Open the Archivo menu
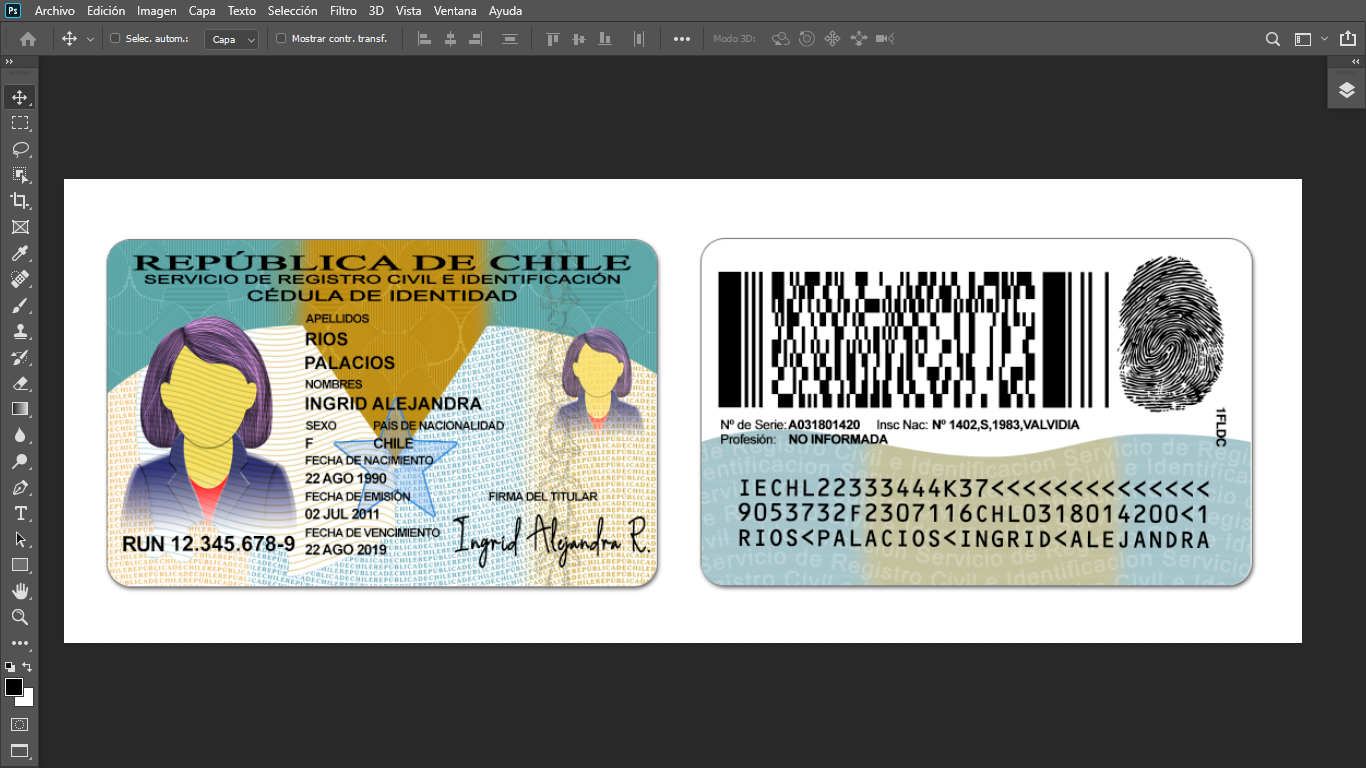1366x768 pixels. 55,11
